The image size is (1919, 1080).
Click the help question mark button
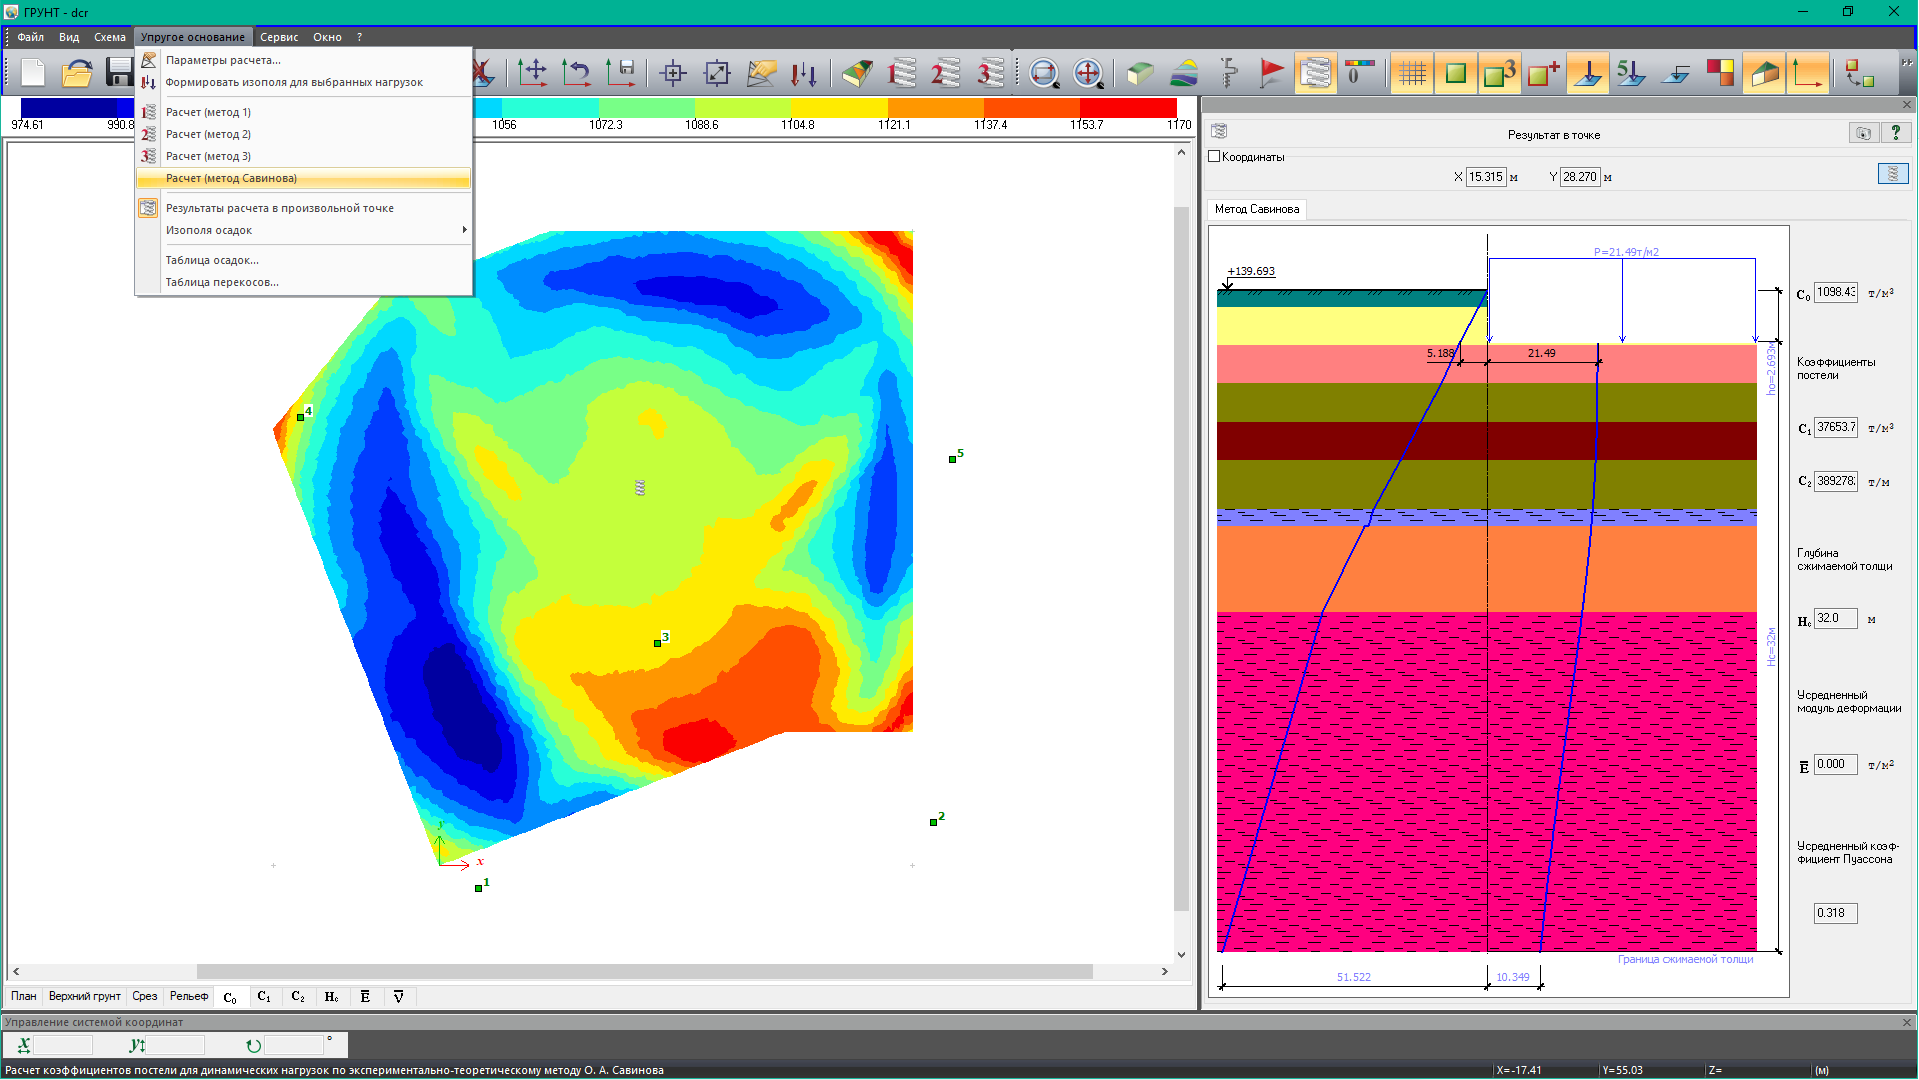(1895, 133)
